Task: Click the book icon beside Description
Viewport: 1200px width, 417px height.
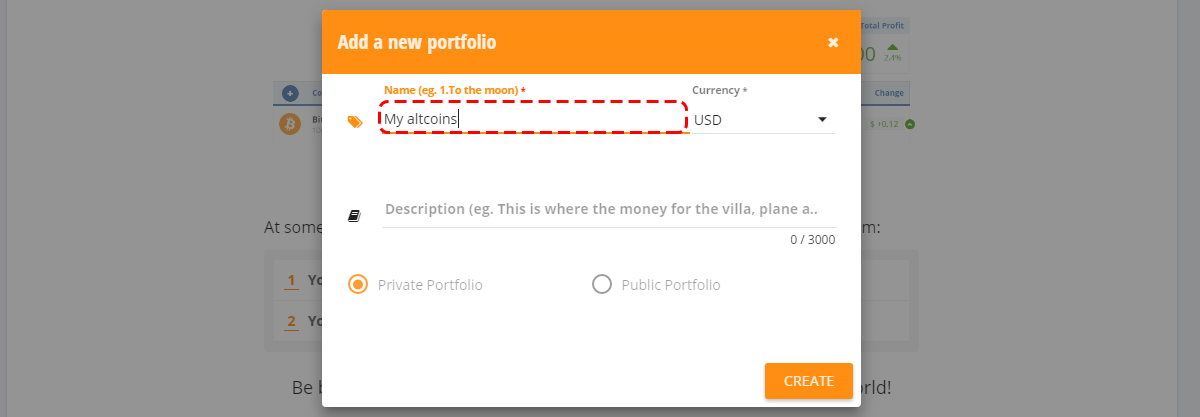Action: click(354, 215)
